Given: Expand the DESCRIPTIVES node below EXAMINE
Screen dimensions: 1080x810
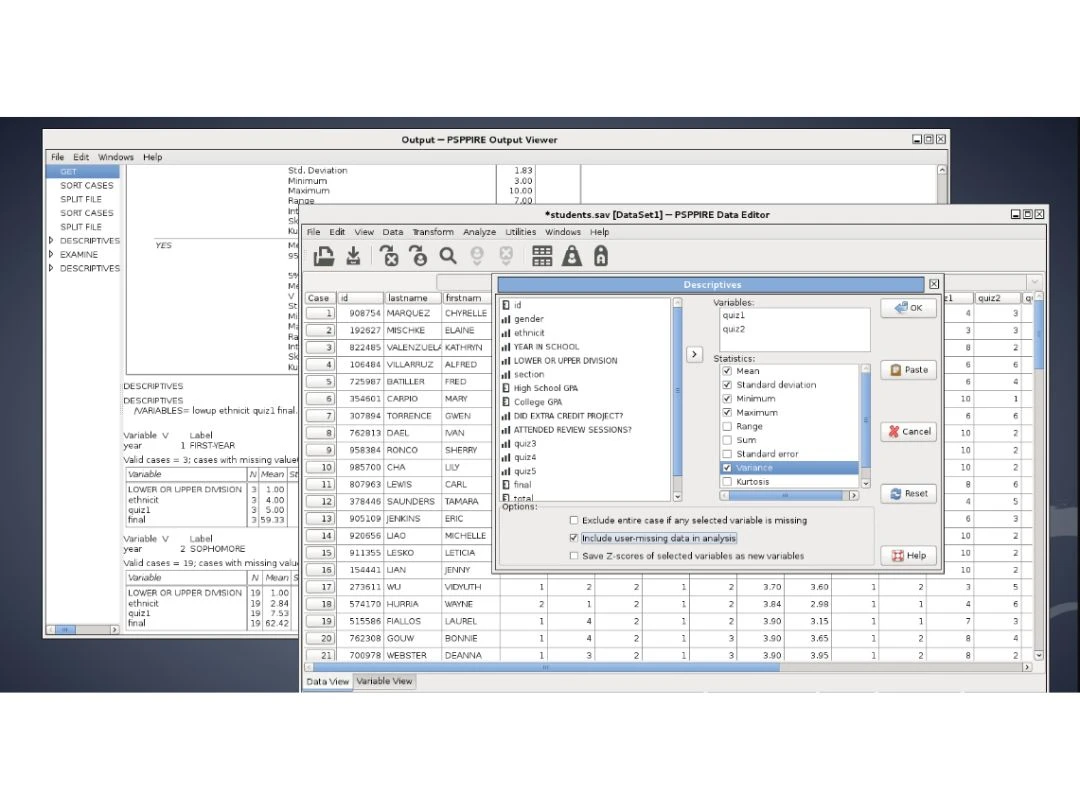Looking at the screenshot, I should (51, 268).
